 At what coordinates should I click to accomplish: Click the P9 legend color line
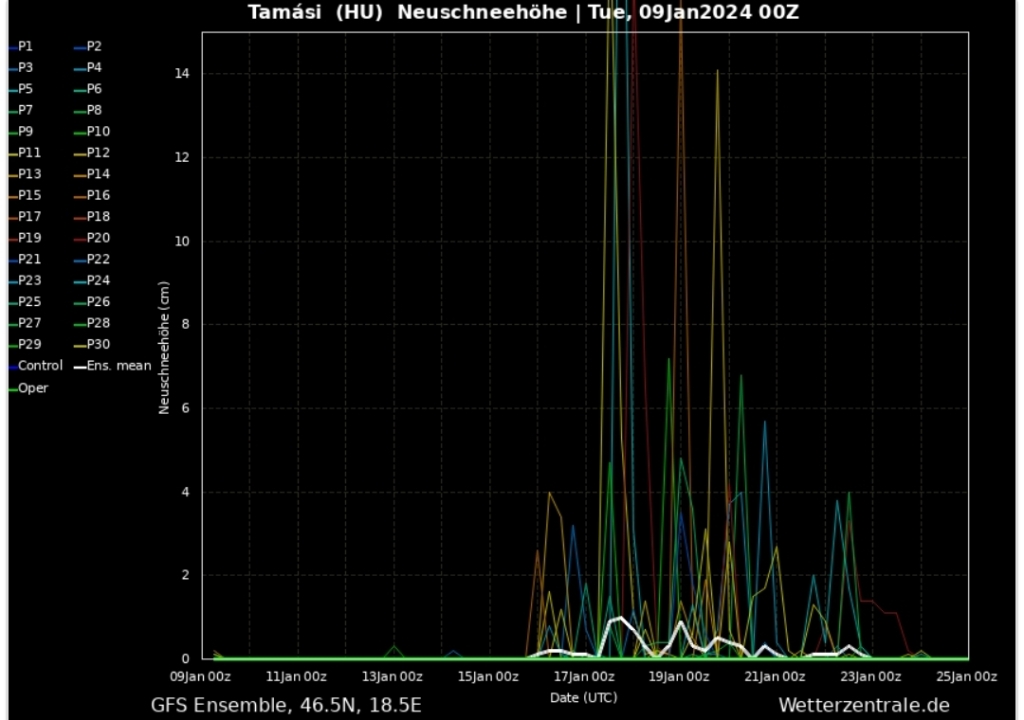click(x=12, y=132)
